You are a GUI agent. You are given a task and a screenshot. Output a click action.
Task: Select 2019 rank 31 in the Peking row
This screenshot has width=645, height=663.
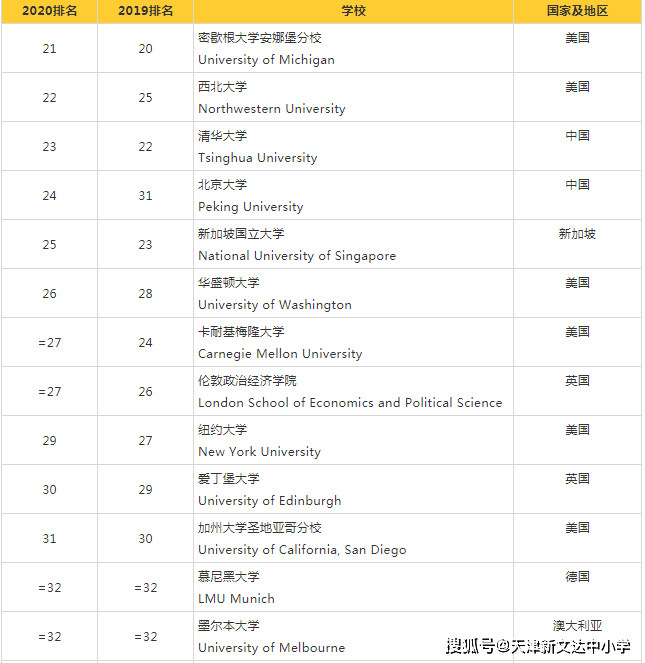point(145,196)
